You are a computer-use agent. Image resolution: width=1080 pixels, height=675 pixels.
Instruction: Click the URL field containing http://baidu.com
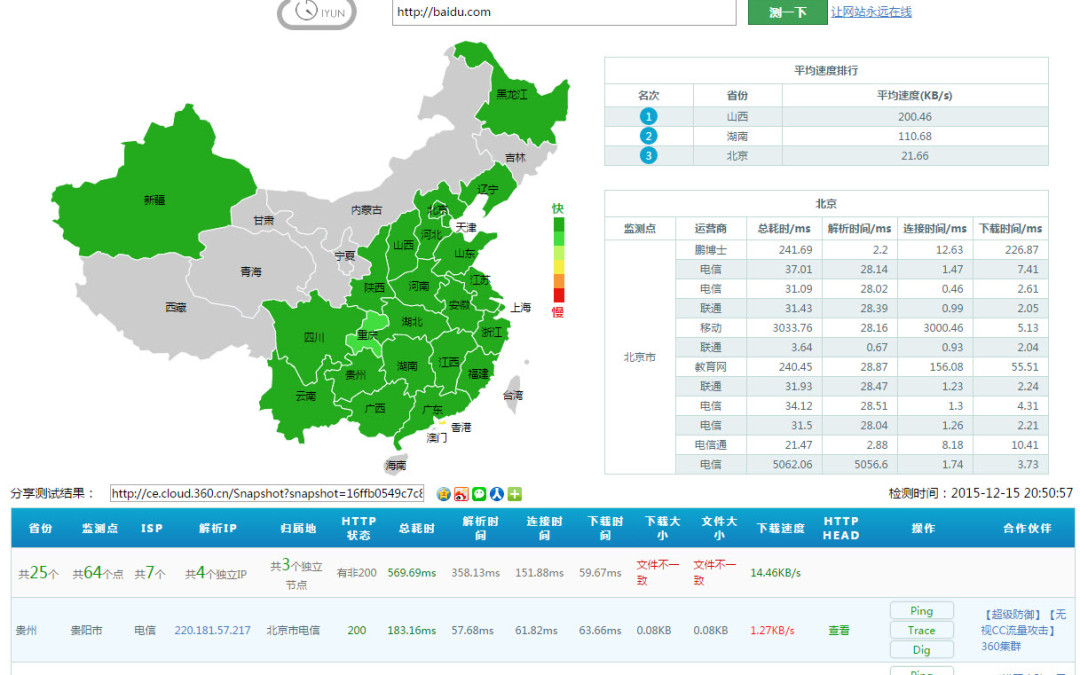(564, 12)
